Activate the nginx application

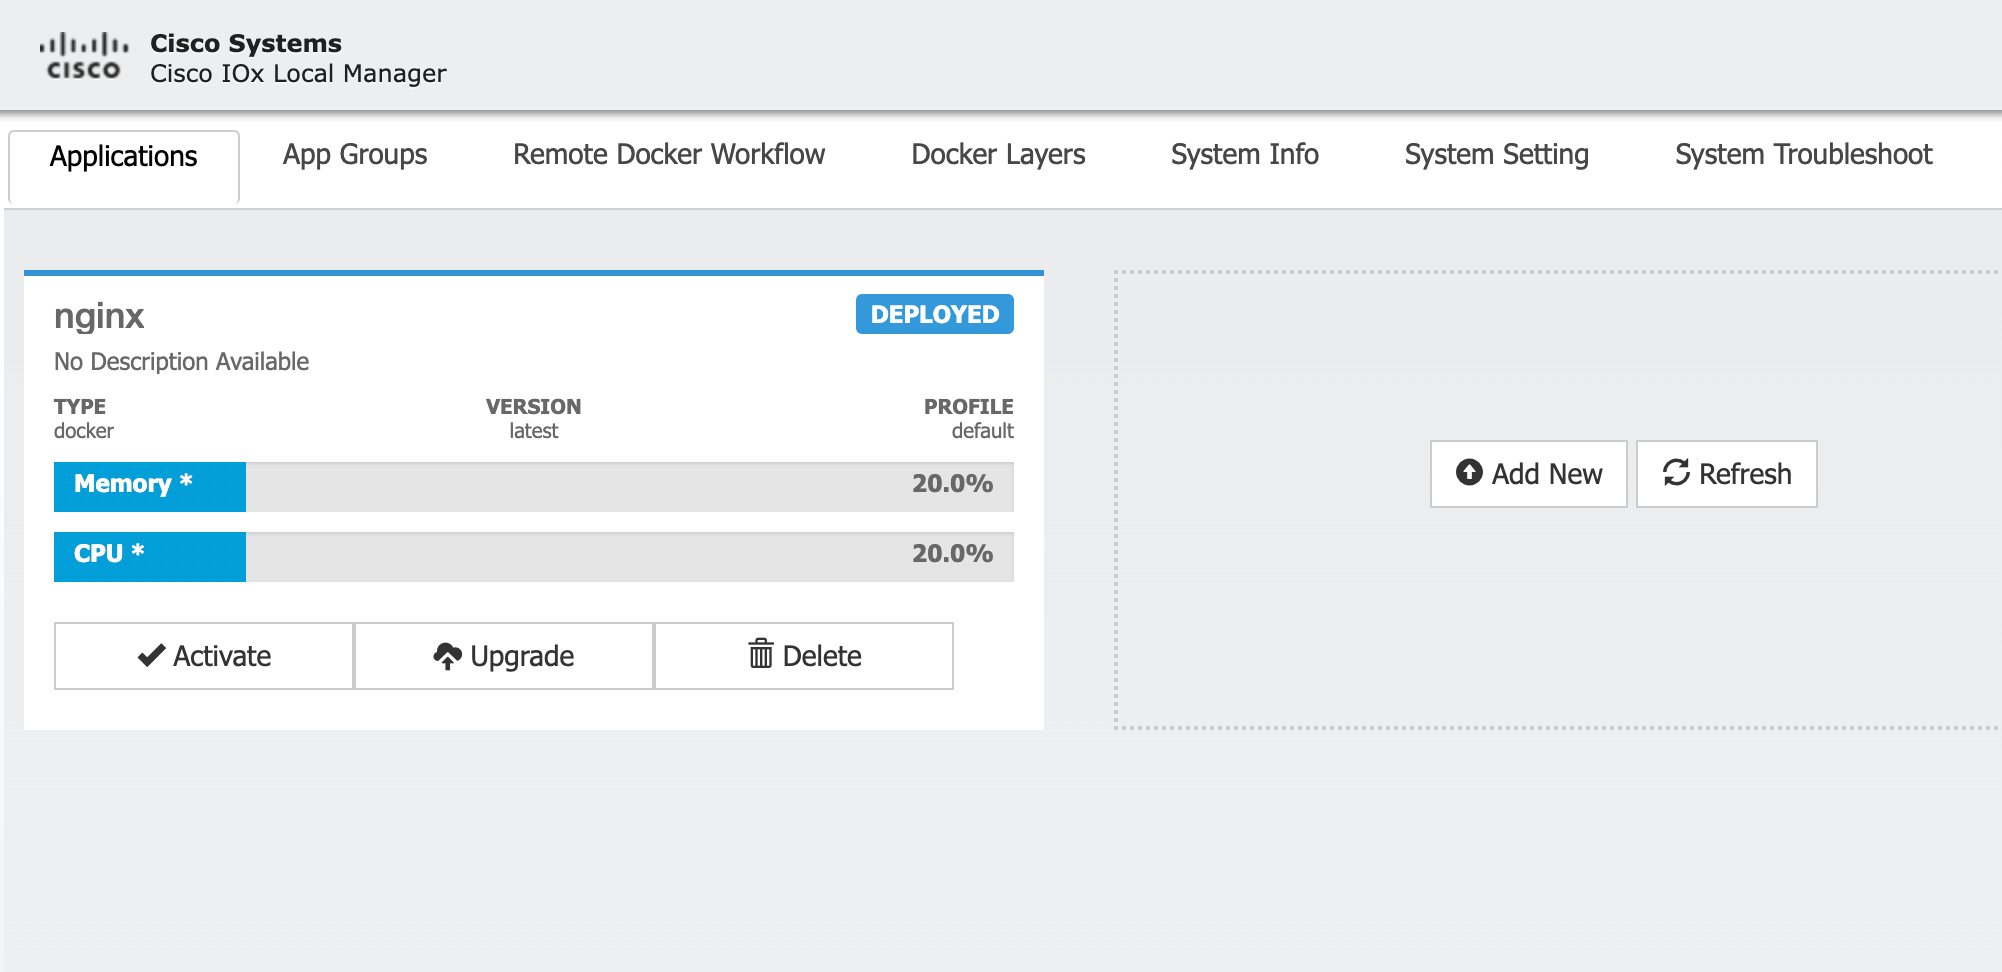(203, 655)
